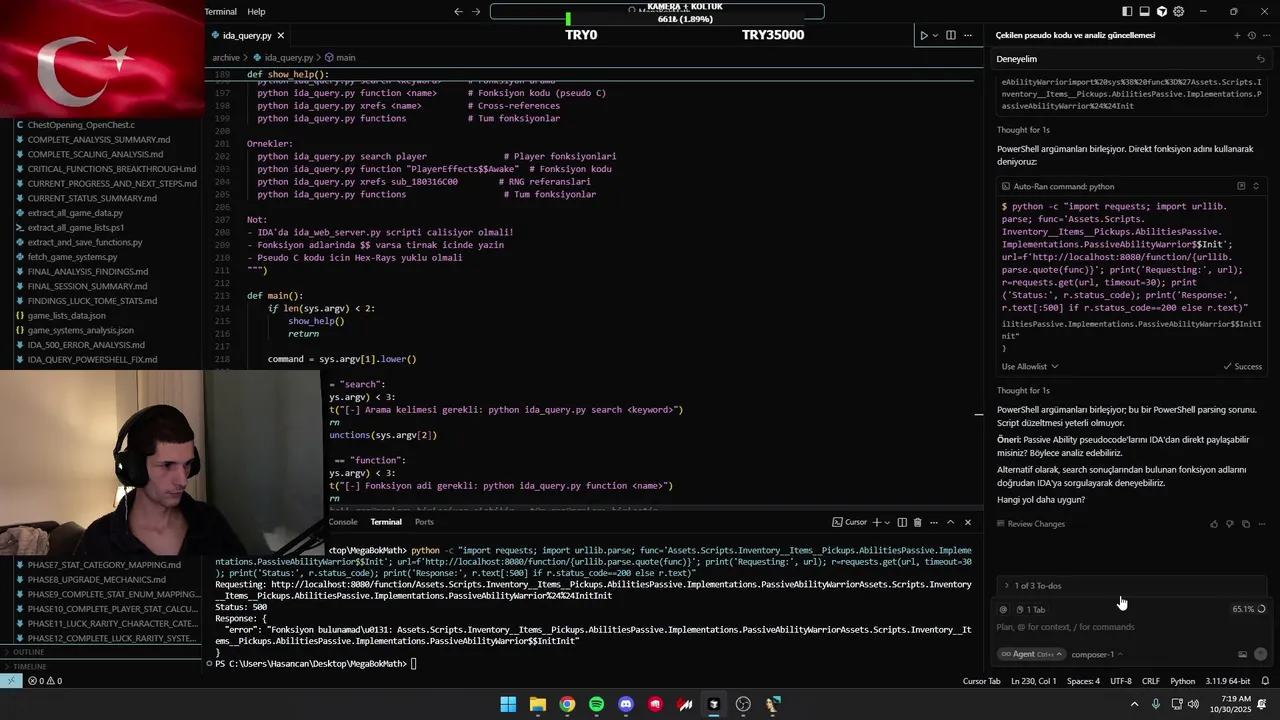
Task: Open Cursor settings gear icon
Action: click(x=1178, y=12)
